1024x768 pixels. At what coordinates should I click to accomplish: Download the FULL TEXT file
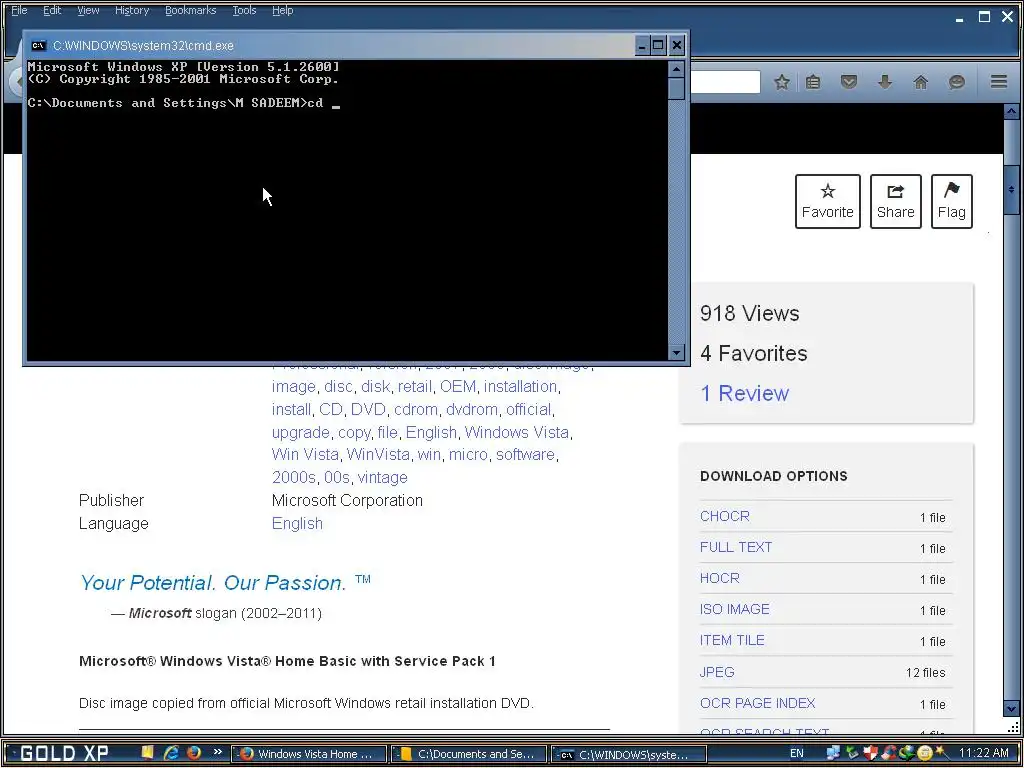(736, 547)
